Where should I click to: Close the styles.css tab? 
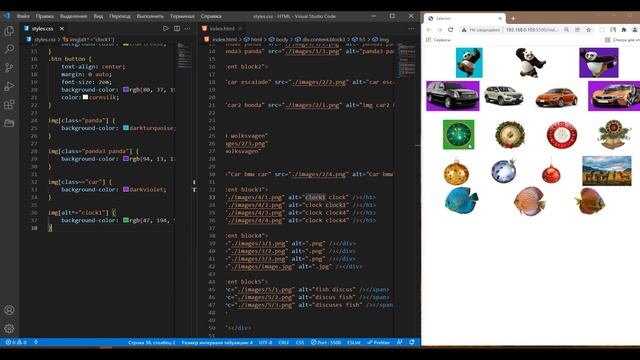click(x=62, y=29)
